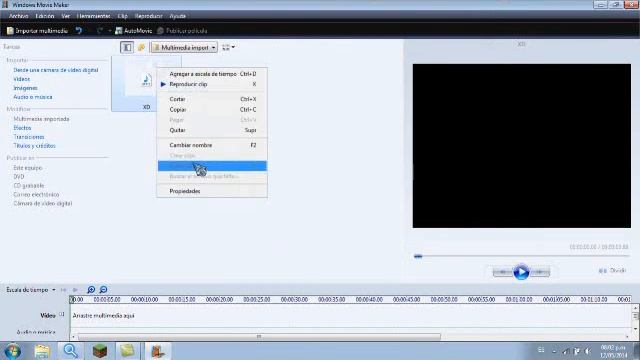640x360 pixels.
Task: Open the Escala de tiempo view dropdown
Action: click(x=31, y=290)
